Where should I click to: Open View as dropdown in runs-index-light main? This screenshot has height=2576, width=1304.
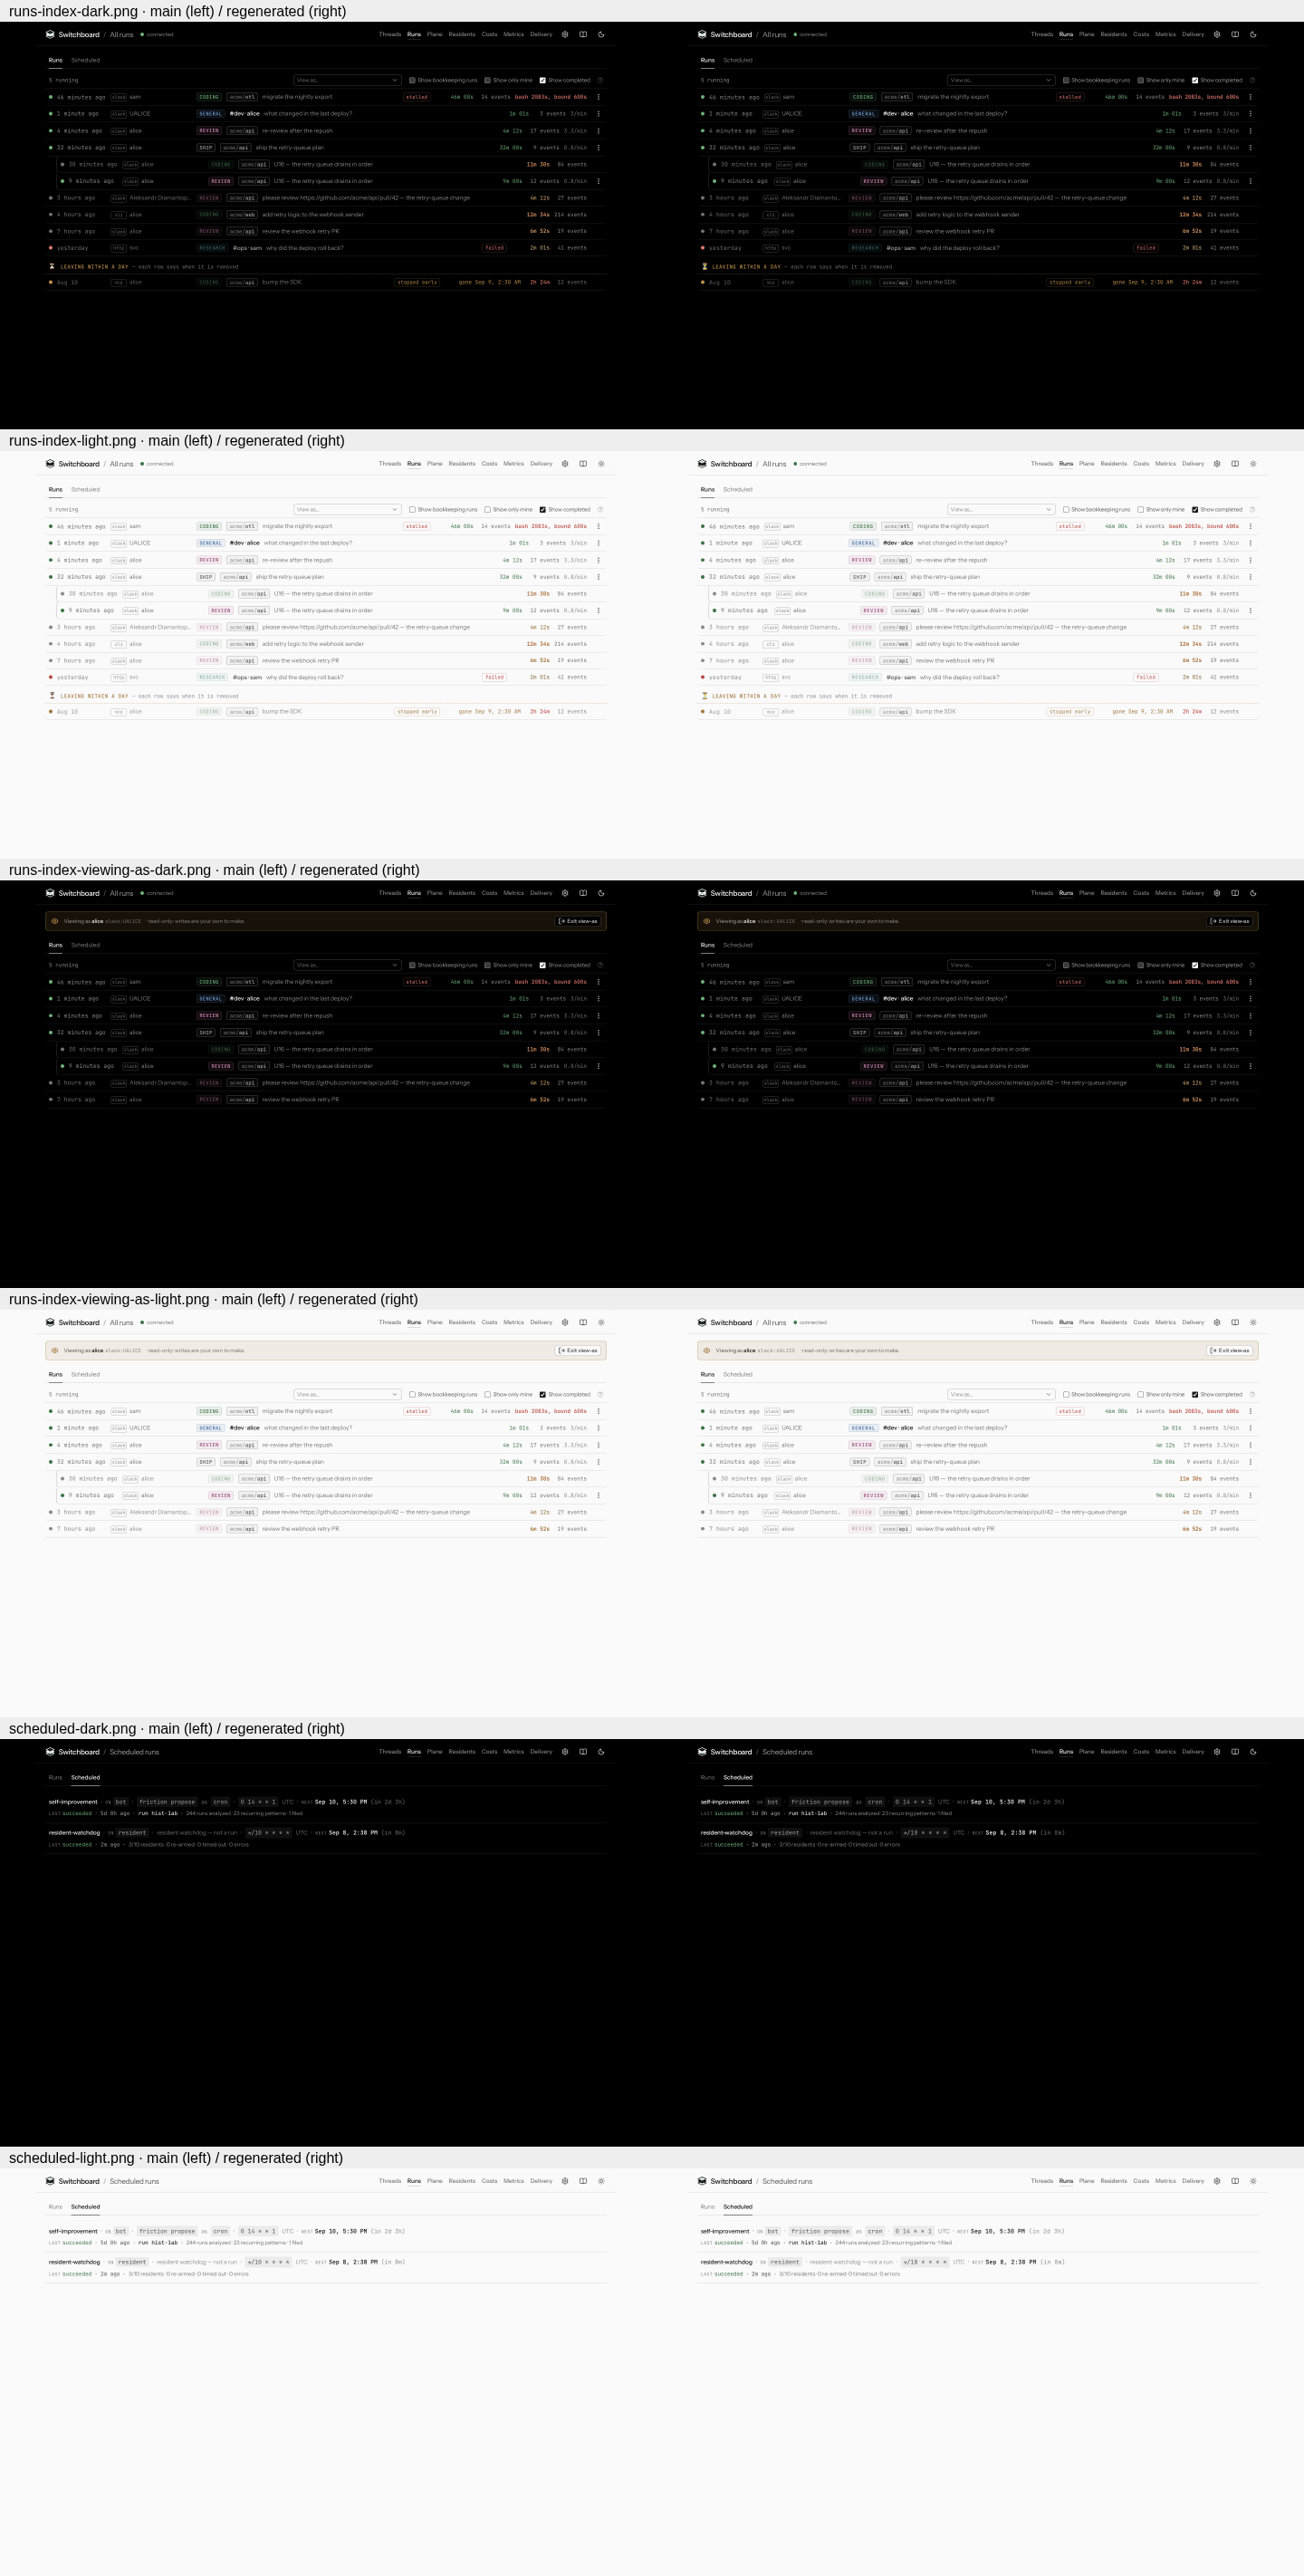[347, 510]
